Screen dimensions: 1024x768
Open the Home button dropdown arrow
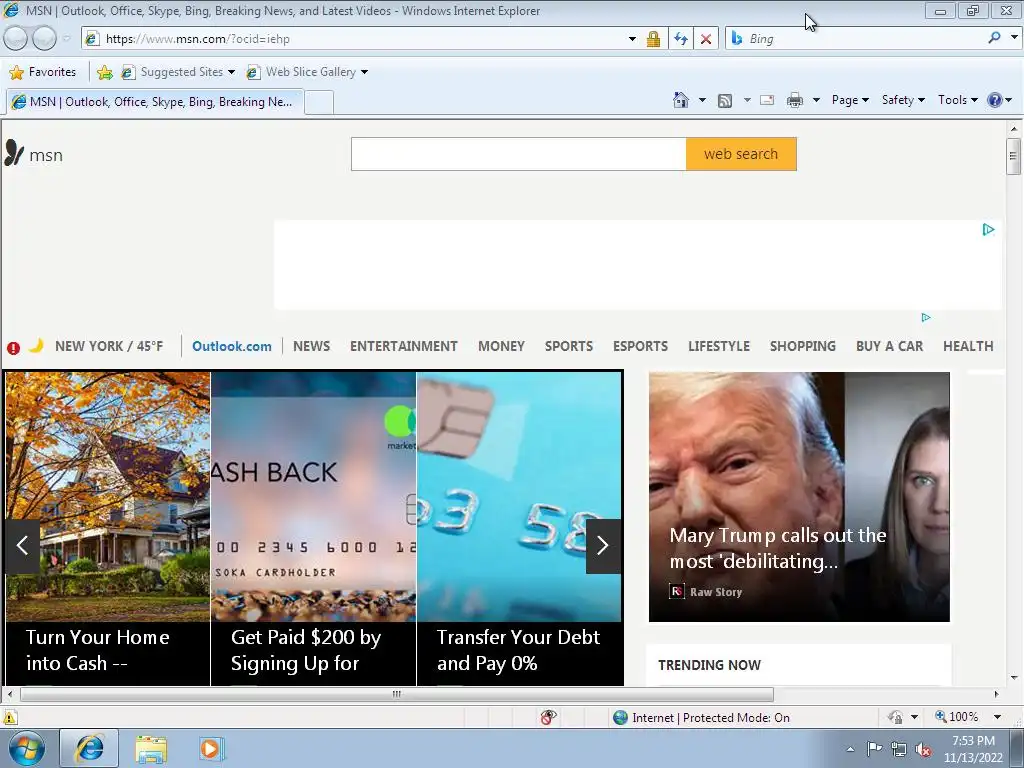point(702,100)
